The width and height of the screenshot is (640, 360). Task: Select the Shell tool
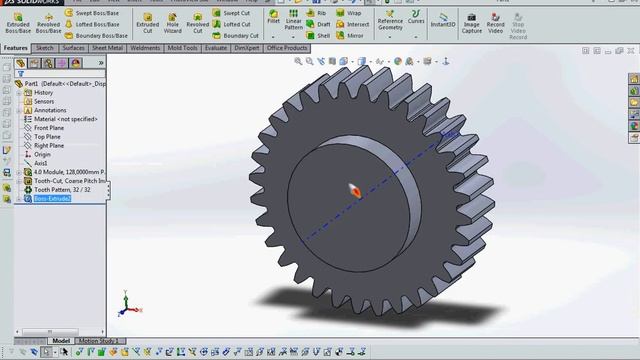(x=318, y=36)
